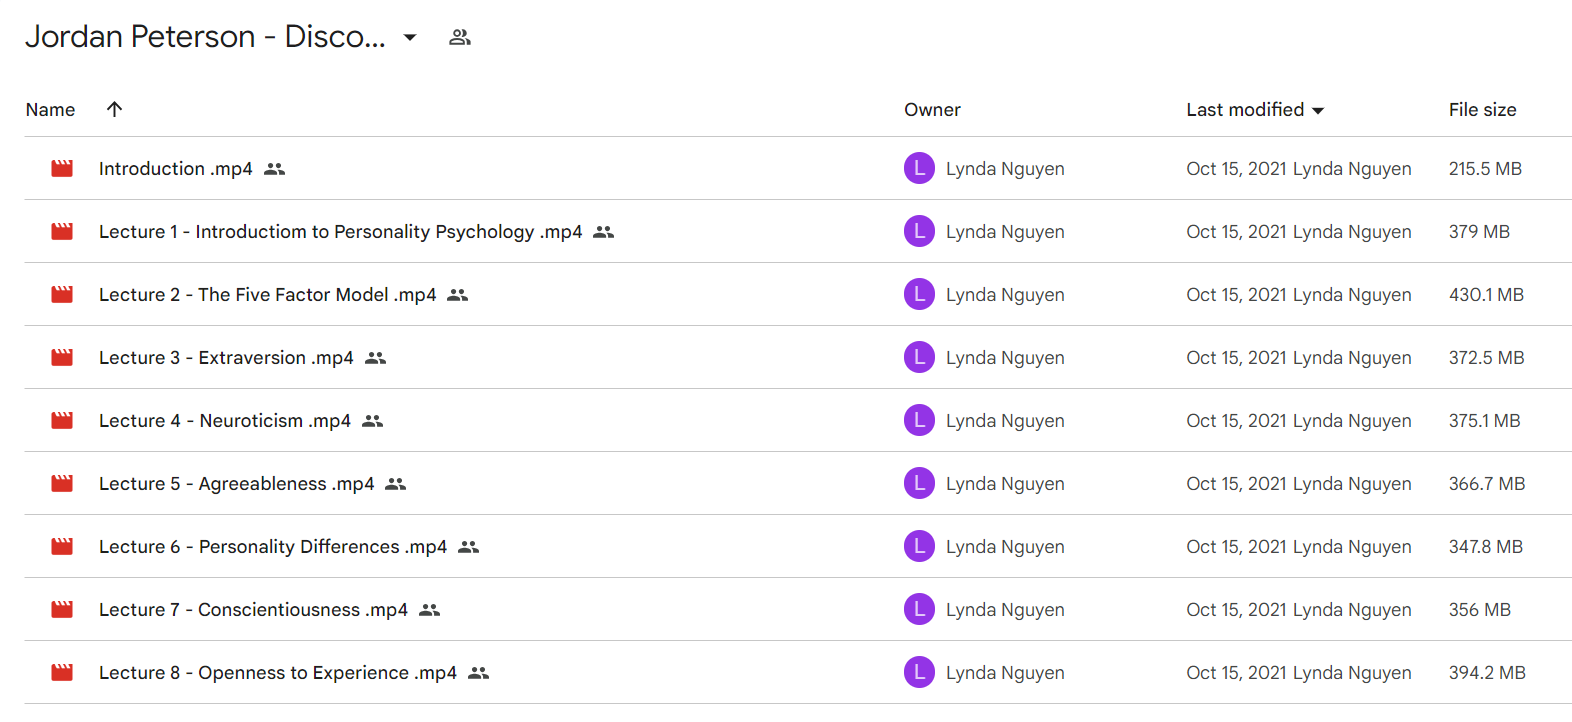The height and width of the screenshot is (722, 1572).
Task: Open the Last modified sort dropdown
Action: (x=1318, y=111)
